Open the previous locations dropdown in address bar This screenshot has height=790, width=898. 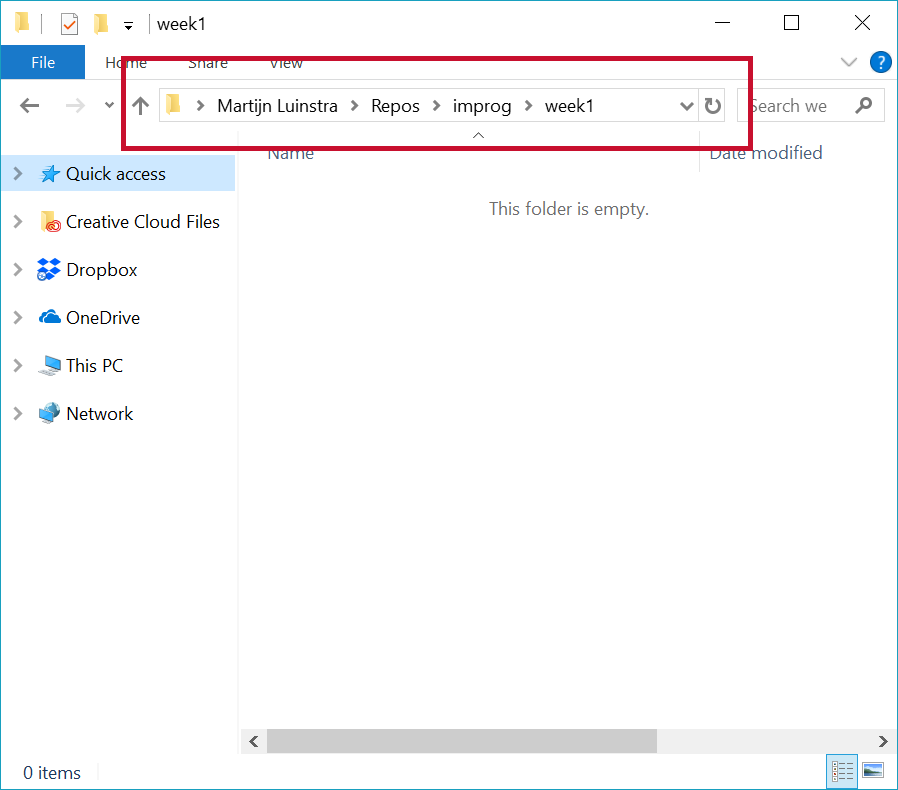pos(686,105)
